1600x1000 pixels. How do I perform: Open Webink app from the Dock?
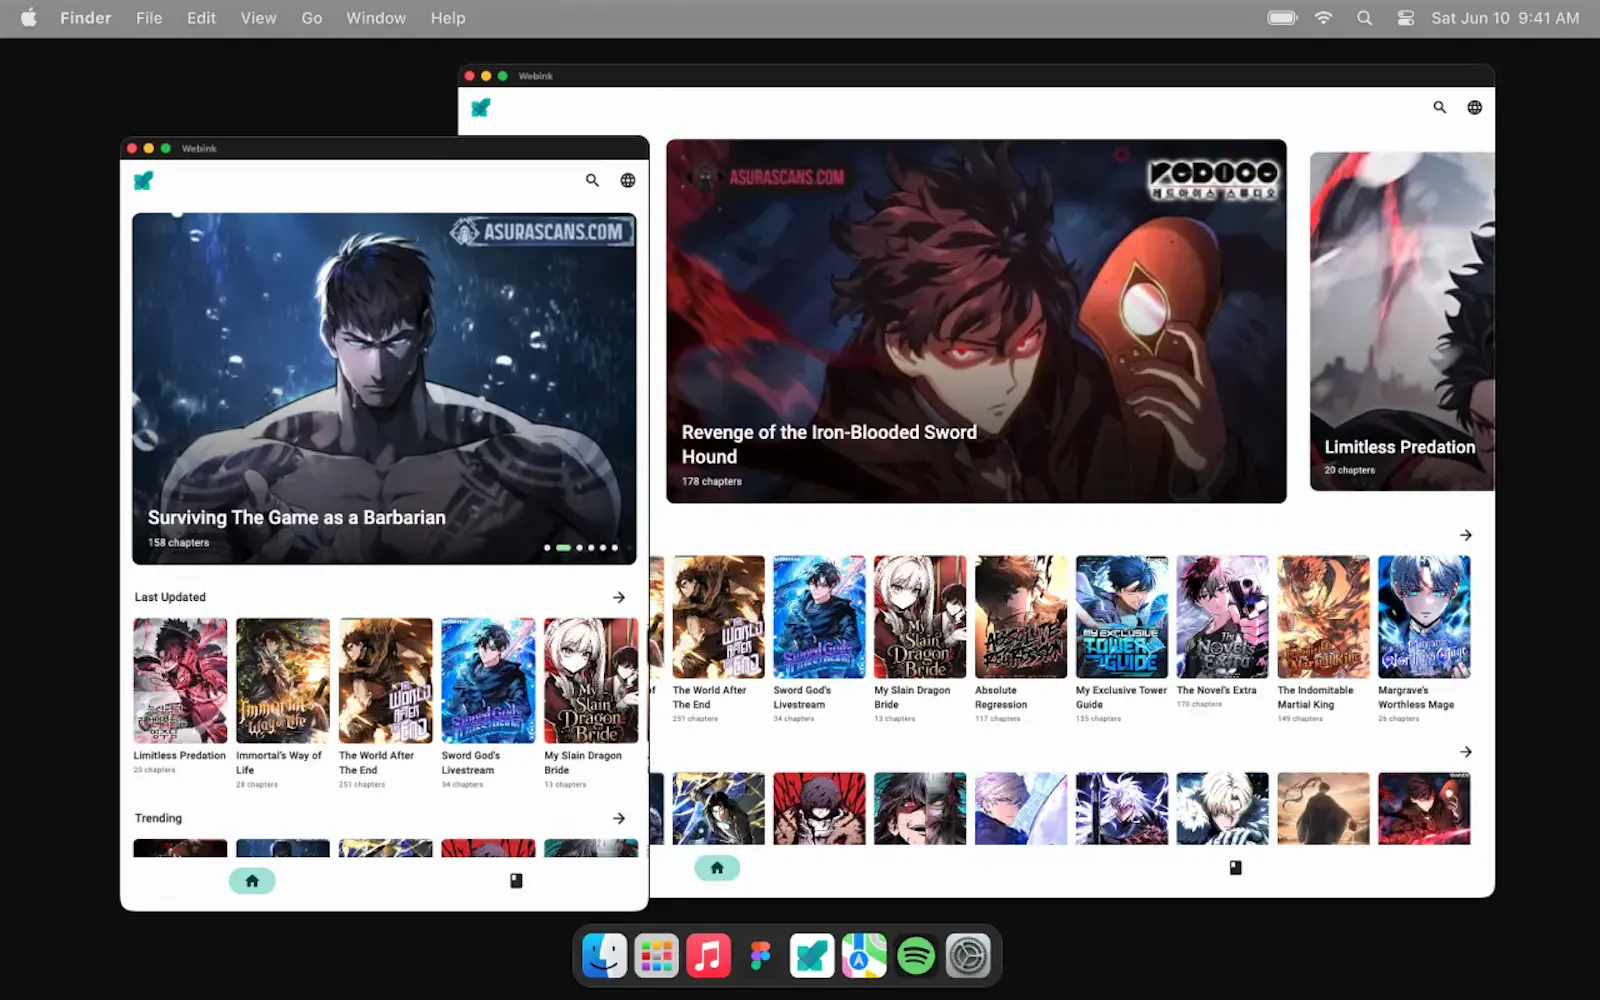pos(812,956)
